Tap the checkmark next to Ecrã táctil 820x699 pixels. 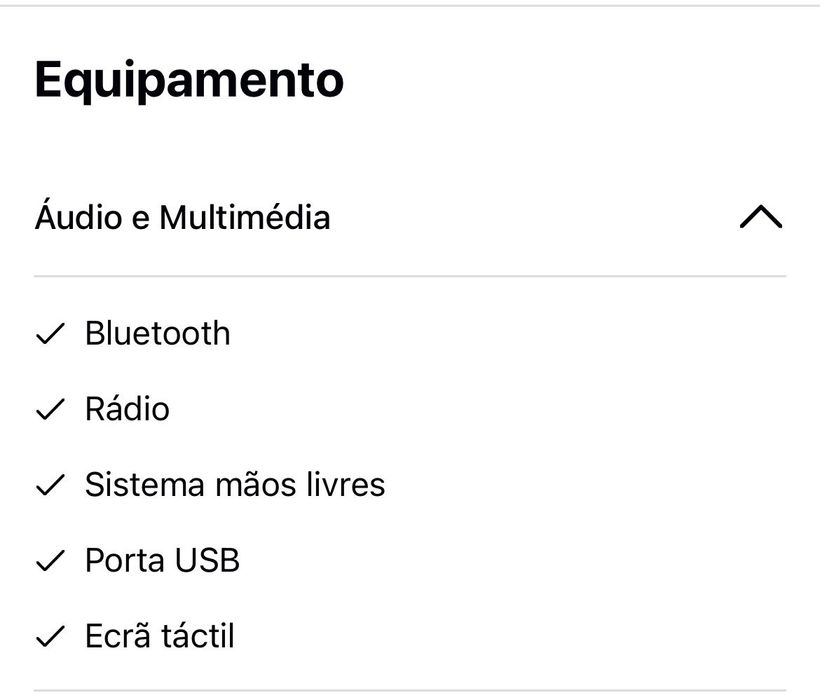point(49,637)
